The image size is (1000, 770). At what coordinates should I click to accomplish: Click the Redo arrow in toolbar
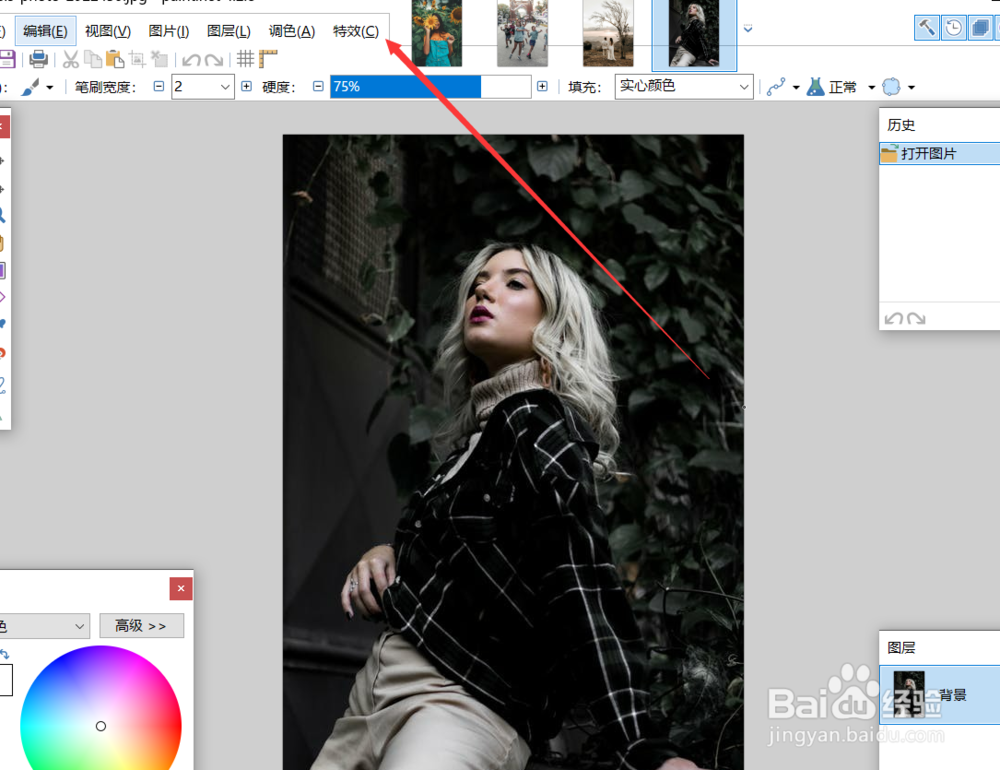pos(214,60)
